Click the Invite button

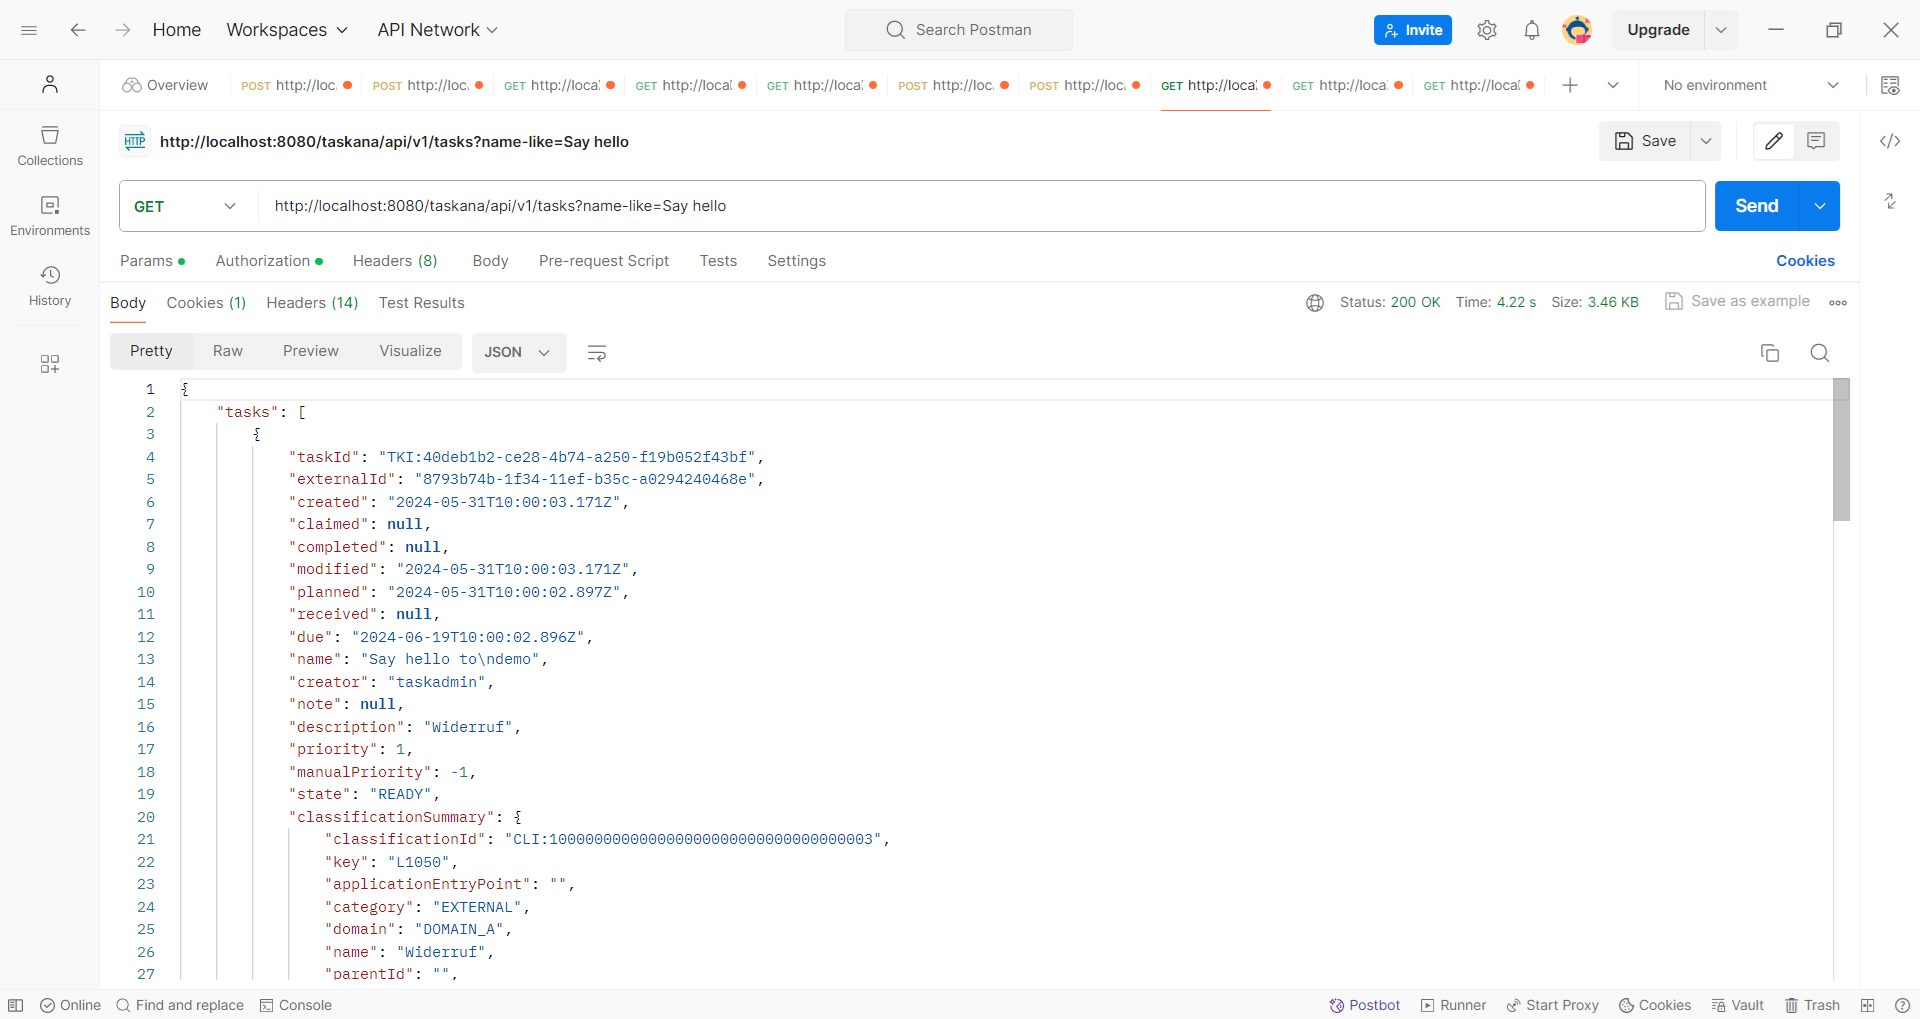[1412, 30]
